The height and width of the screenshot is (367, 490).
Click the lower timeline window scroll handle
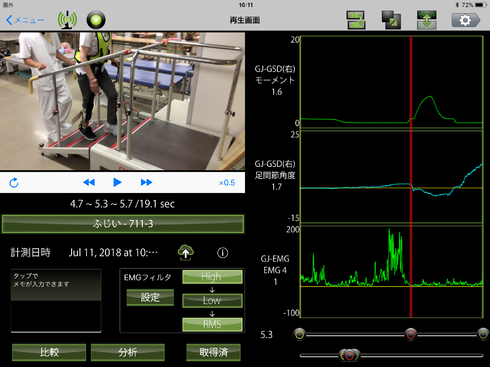pyautogui.click(x=349, y=355)
